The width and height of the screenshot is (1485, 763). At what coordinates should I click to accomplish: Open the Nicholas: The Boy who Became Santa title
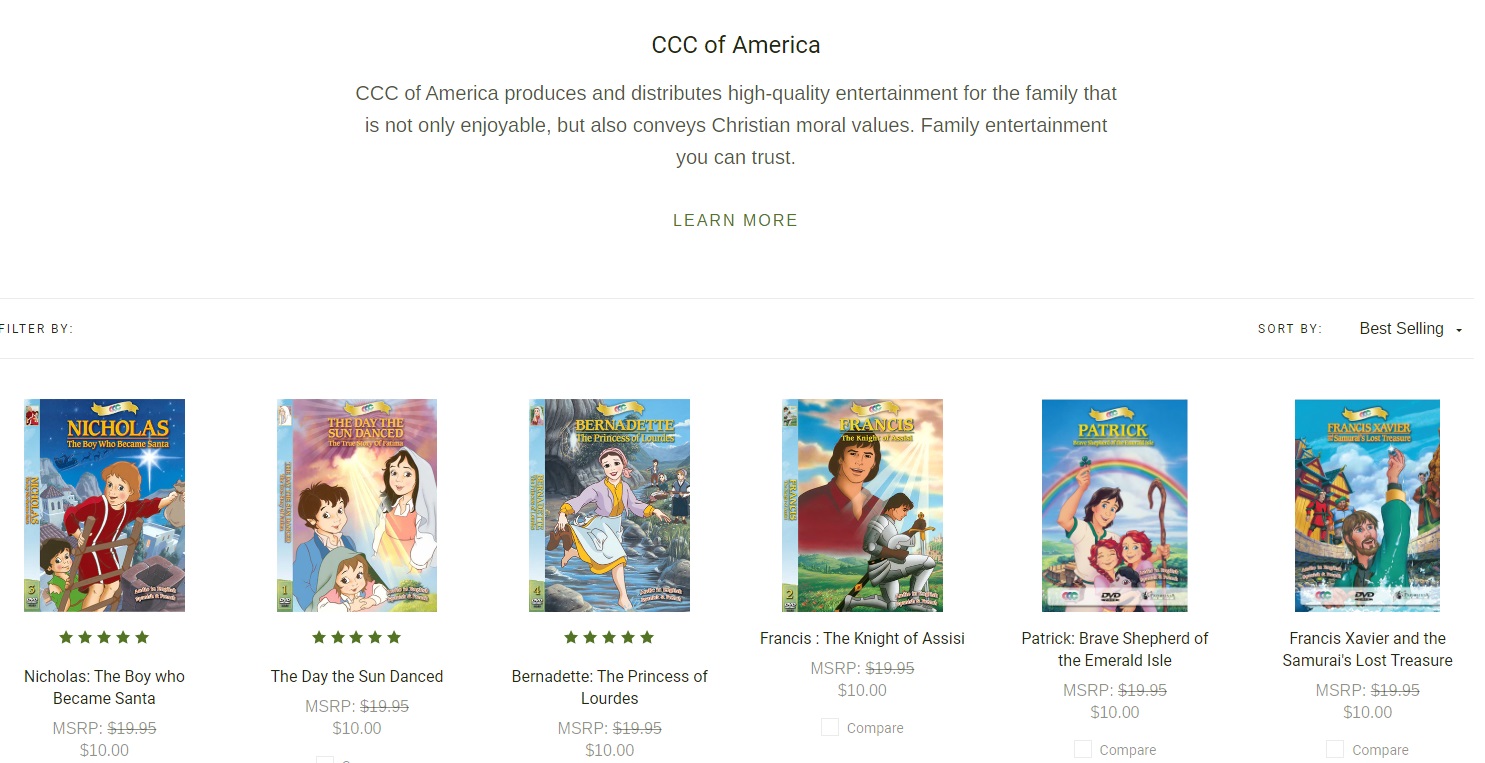tap(104, 687)
